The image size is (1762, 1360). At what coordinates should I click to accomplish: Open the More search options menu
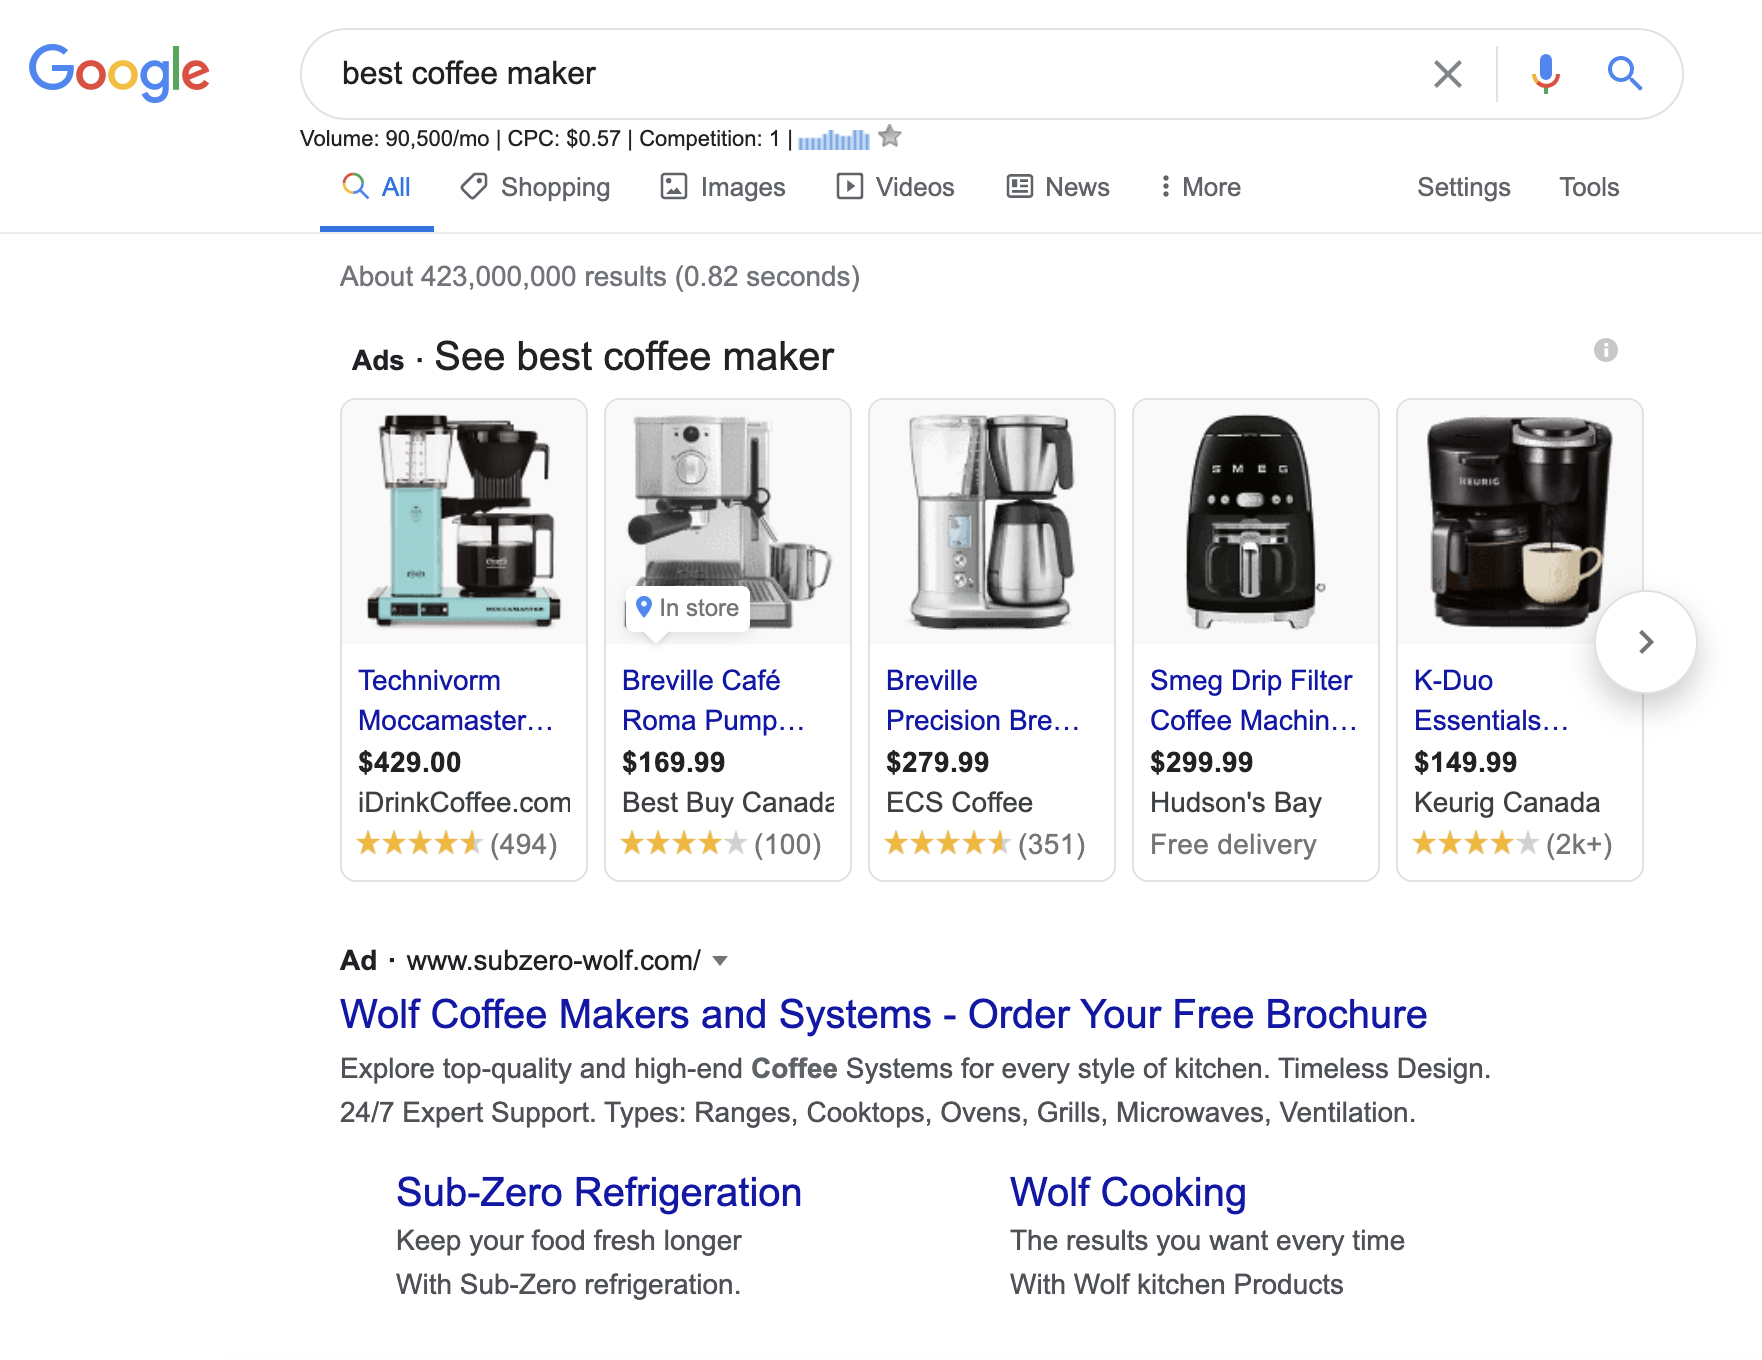coord(1200,187)
